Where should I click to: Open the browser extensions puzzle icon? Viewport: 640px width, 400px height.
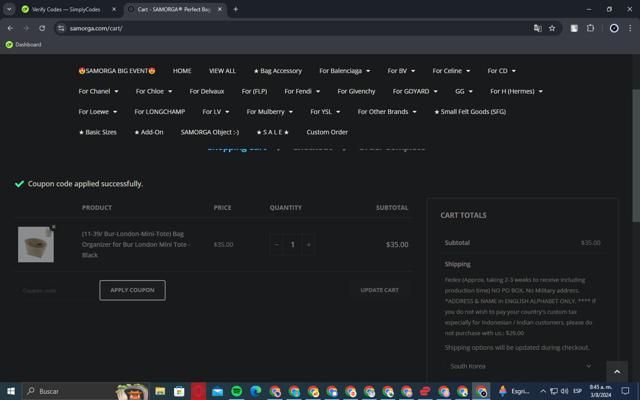[590, 28]
